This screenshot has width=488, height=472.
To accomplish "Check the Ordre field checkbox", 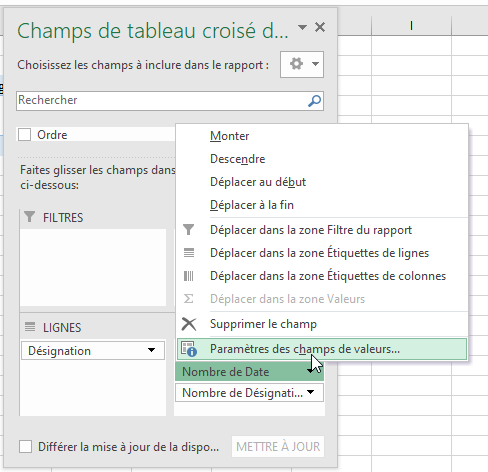I will click(24, 135).
